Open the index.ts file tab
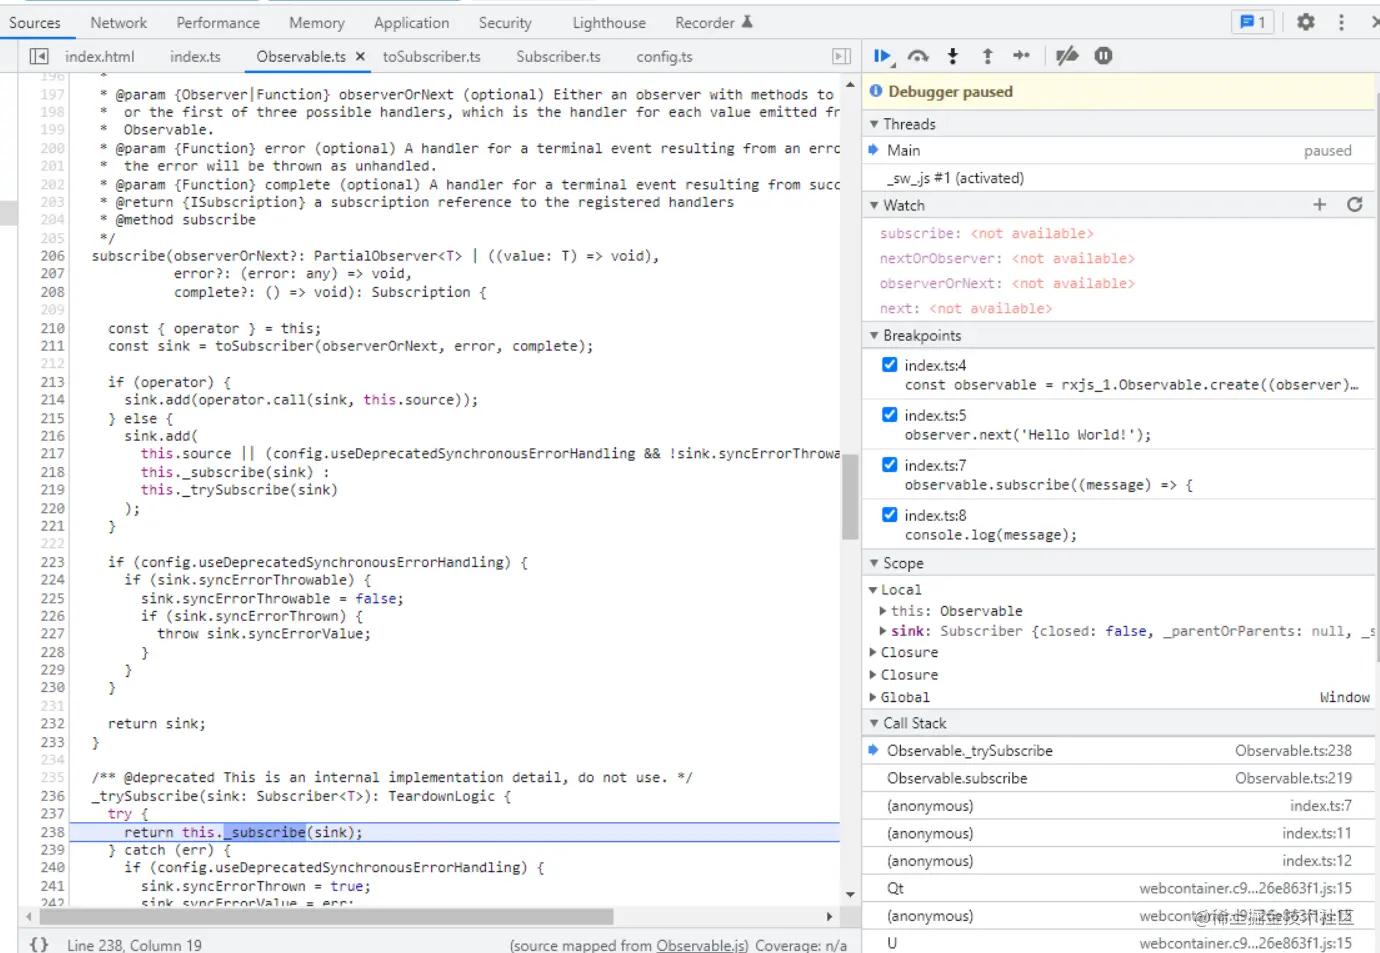 (195, 57)
